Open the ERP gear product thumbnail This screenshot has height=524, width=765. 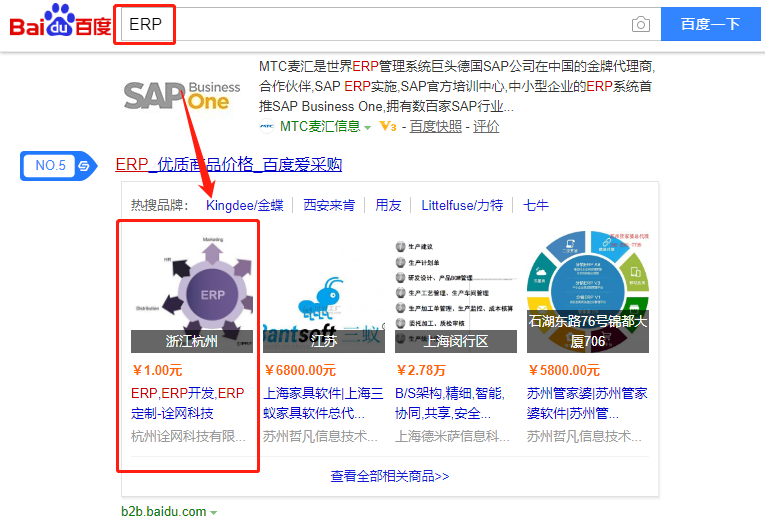coord(192,292)
